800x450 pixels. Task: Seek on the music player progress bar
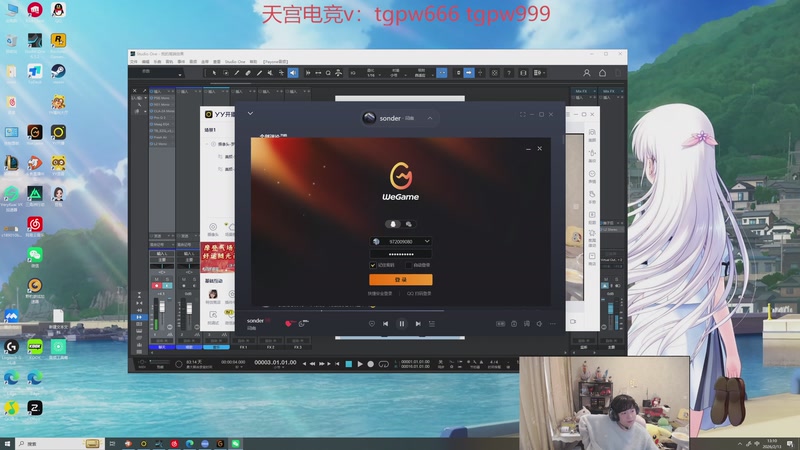401,311
